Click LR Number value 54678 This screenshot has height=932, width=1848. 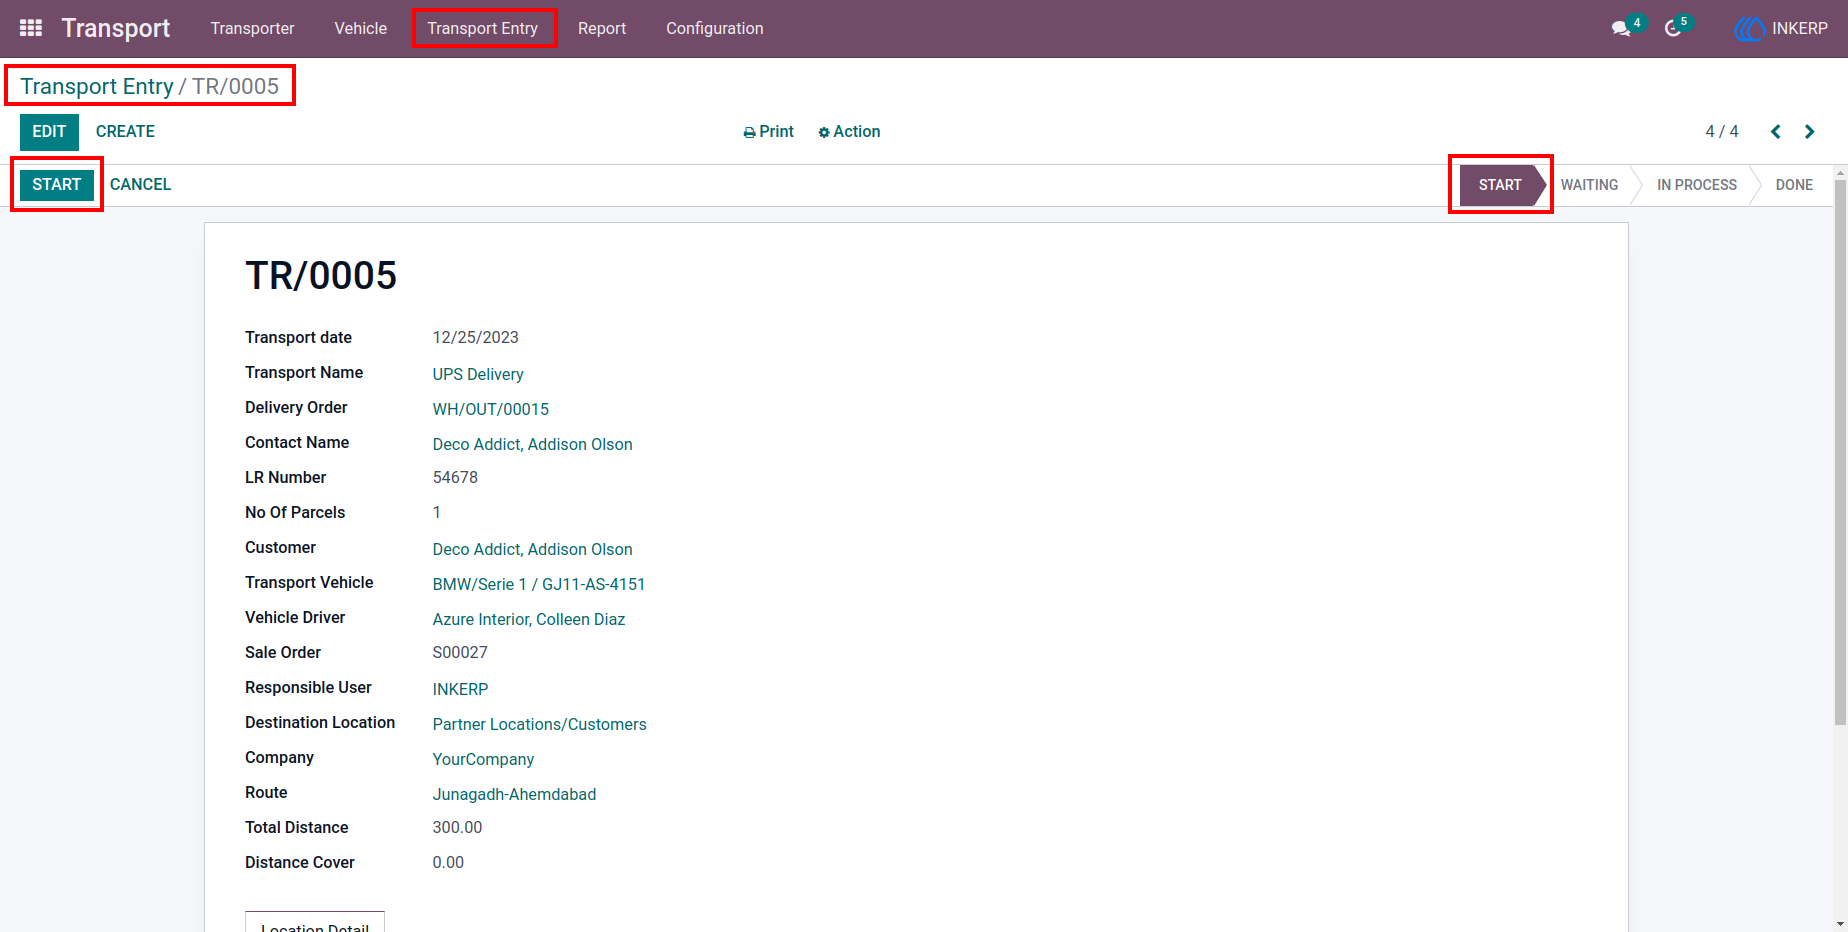pos(455,478)
